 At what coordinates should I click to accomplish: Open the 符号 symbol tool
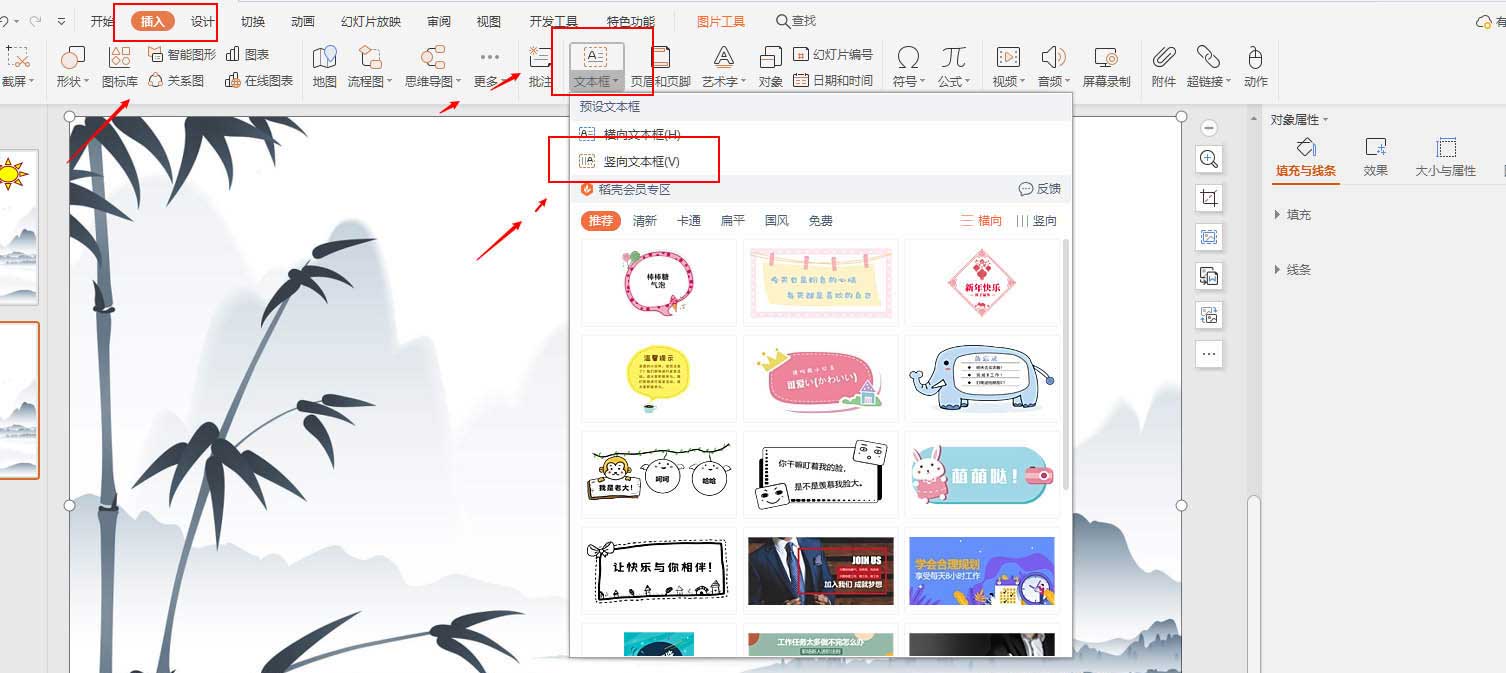tap(908, 66)
